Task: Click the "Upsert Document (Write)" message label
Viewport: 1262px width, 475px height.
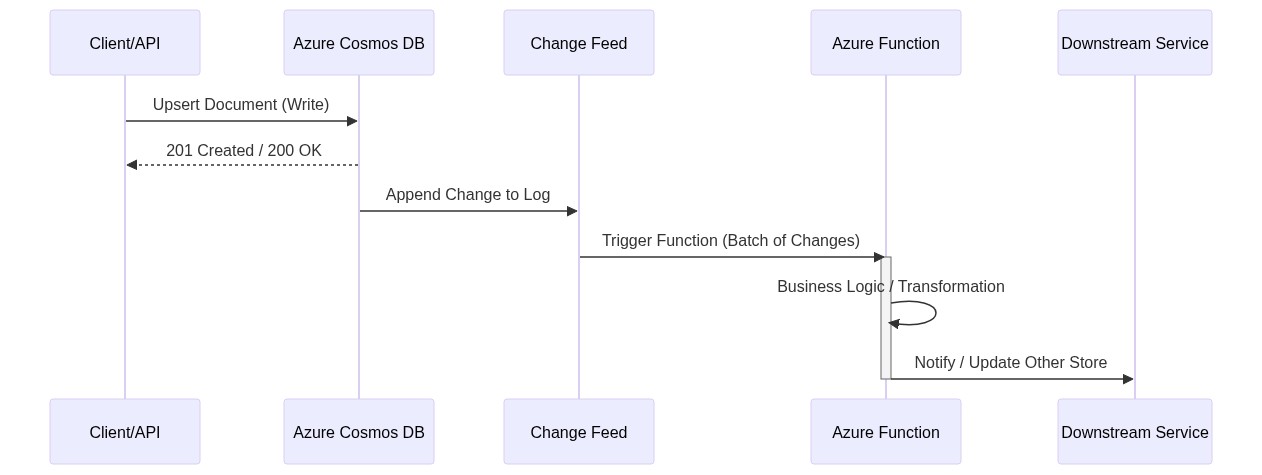Action: [241, 105]
